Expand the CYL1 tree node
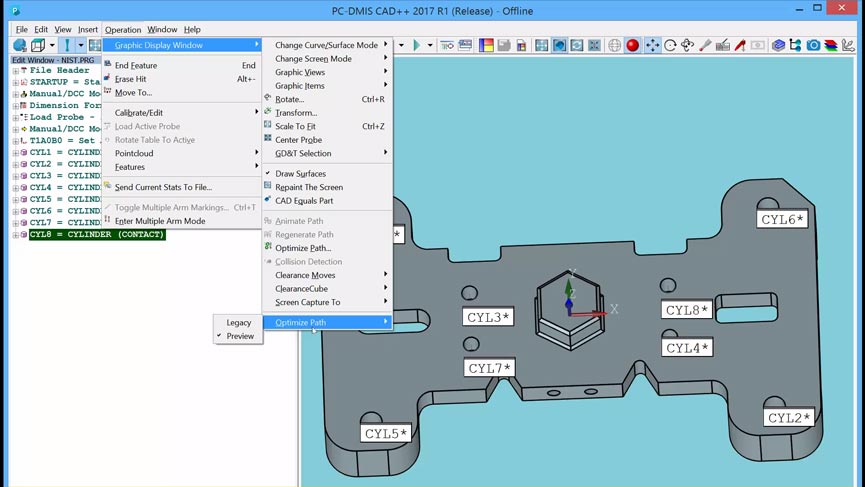Image resolution: width=865 pixels, height=487 pixels. (x=15, y=153)
